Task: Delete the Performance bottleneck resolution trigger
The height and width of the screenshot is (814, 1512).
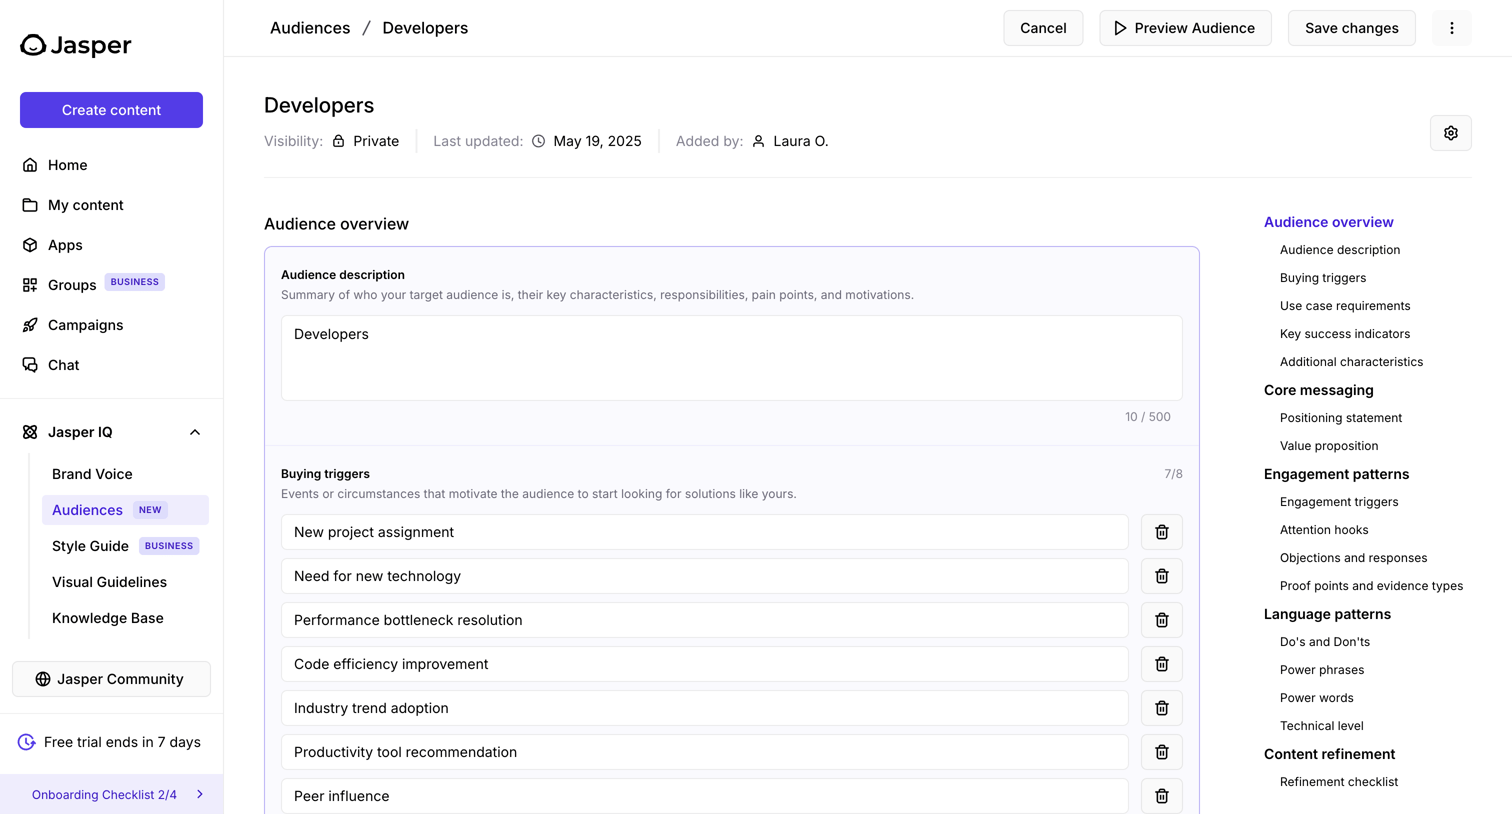Action: pyautogui.click(x=1162, y=620)
